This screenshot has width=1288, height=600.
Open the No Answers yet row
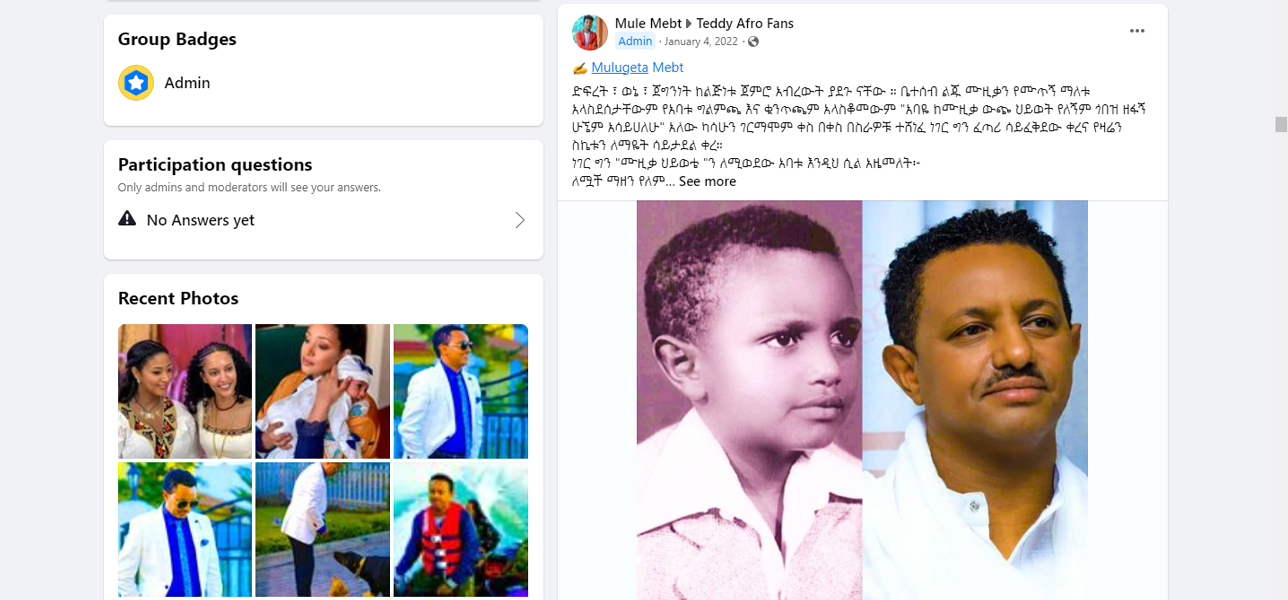tap(323, 220)
